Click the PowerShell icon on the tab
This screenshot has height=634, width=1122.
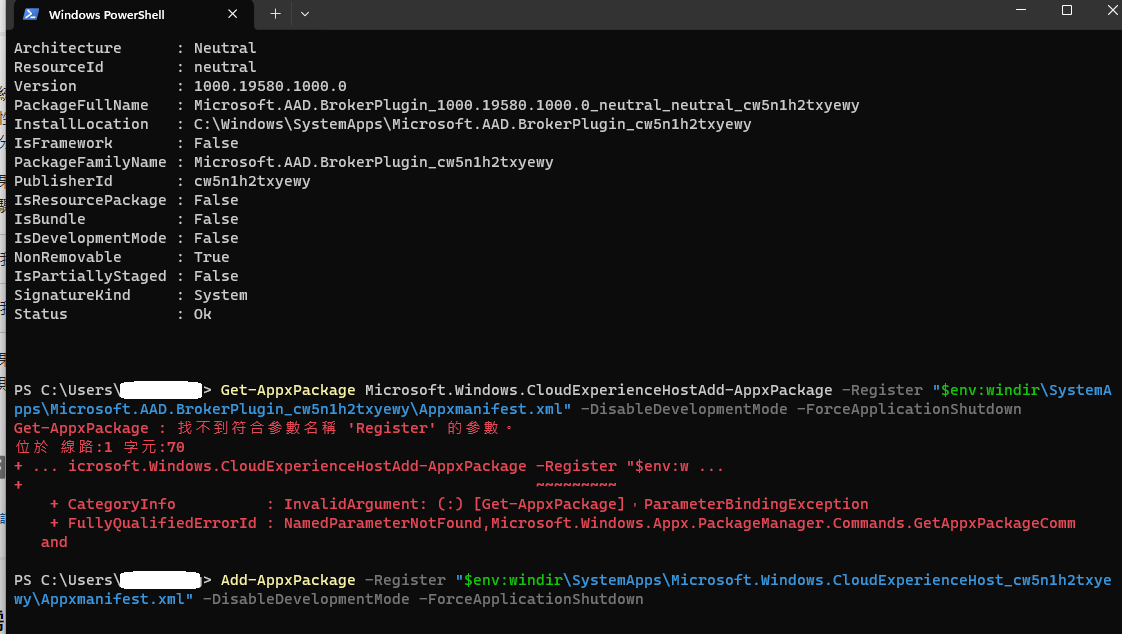pos(31,14)
